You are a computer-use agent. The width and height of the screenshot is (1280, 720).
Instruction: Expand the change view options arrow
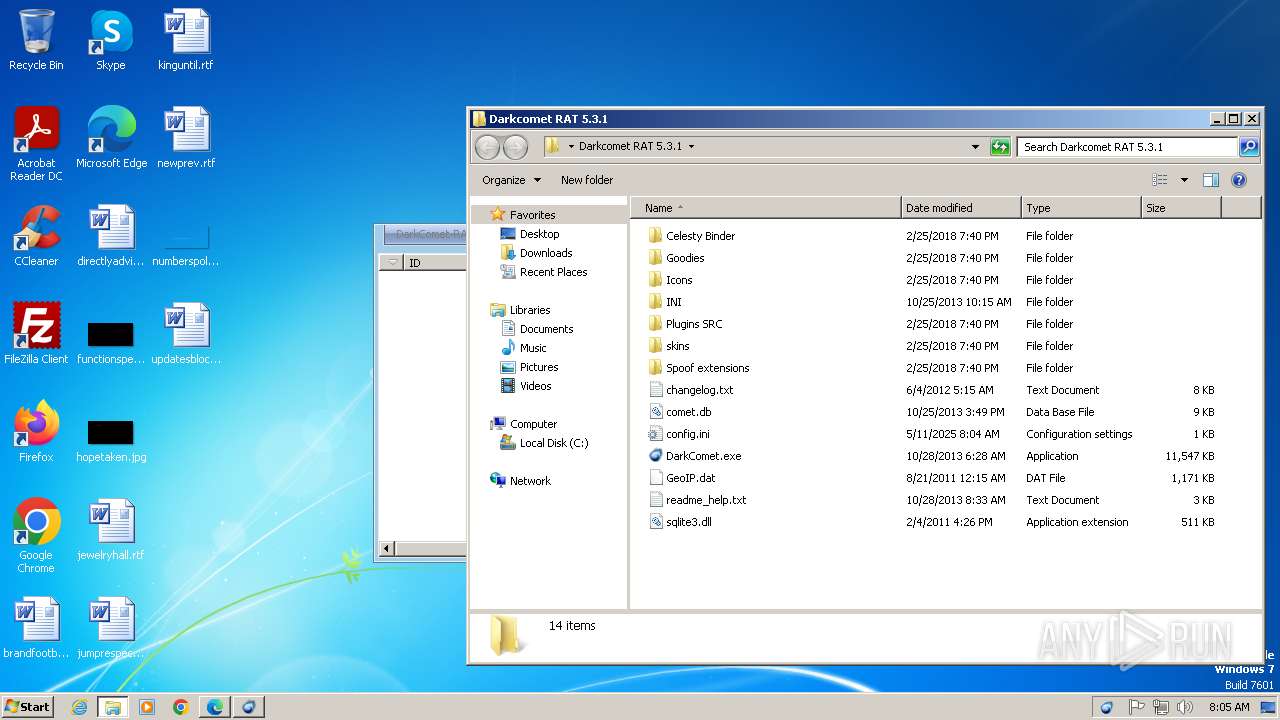coord(1184,180)
